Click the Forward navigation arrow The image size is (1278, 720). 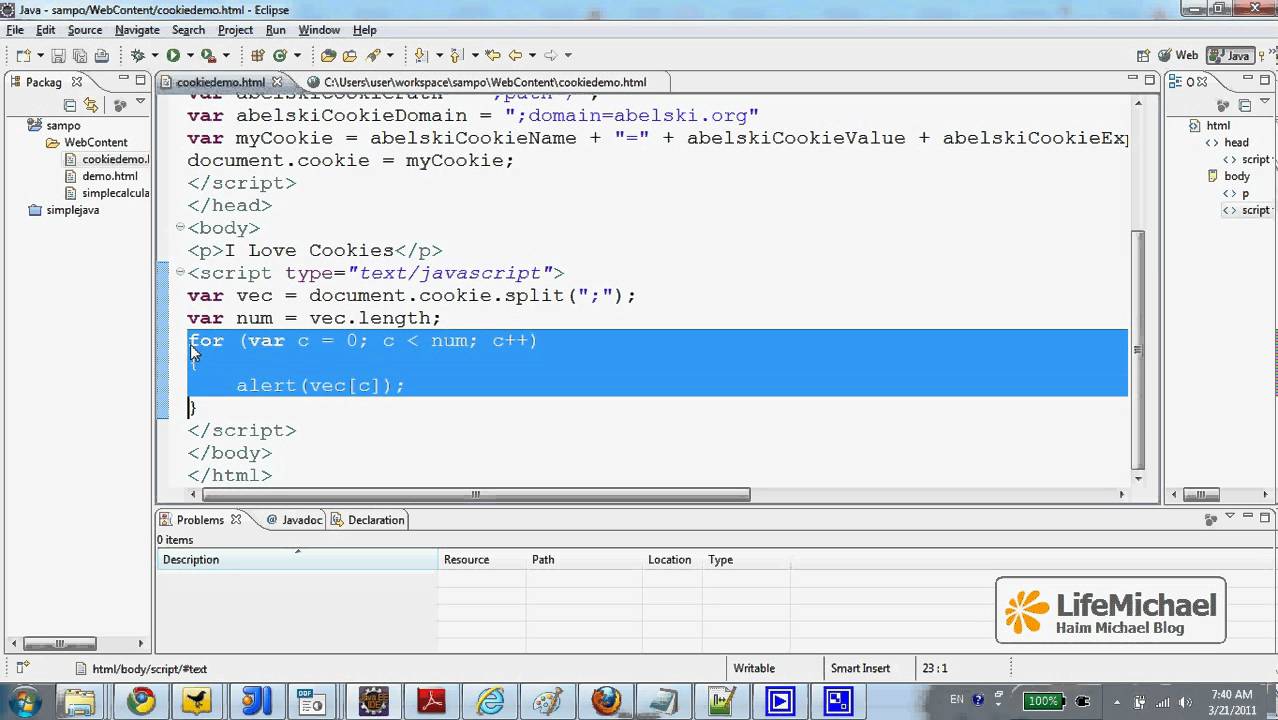550,56
